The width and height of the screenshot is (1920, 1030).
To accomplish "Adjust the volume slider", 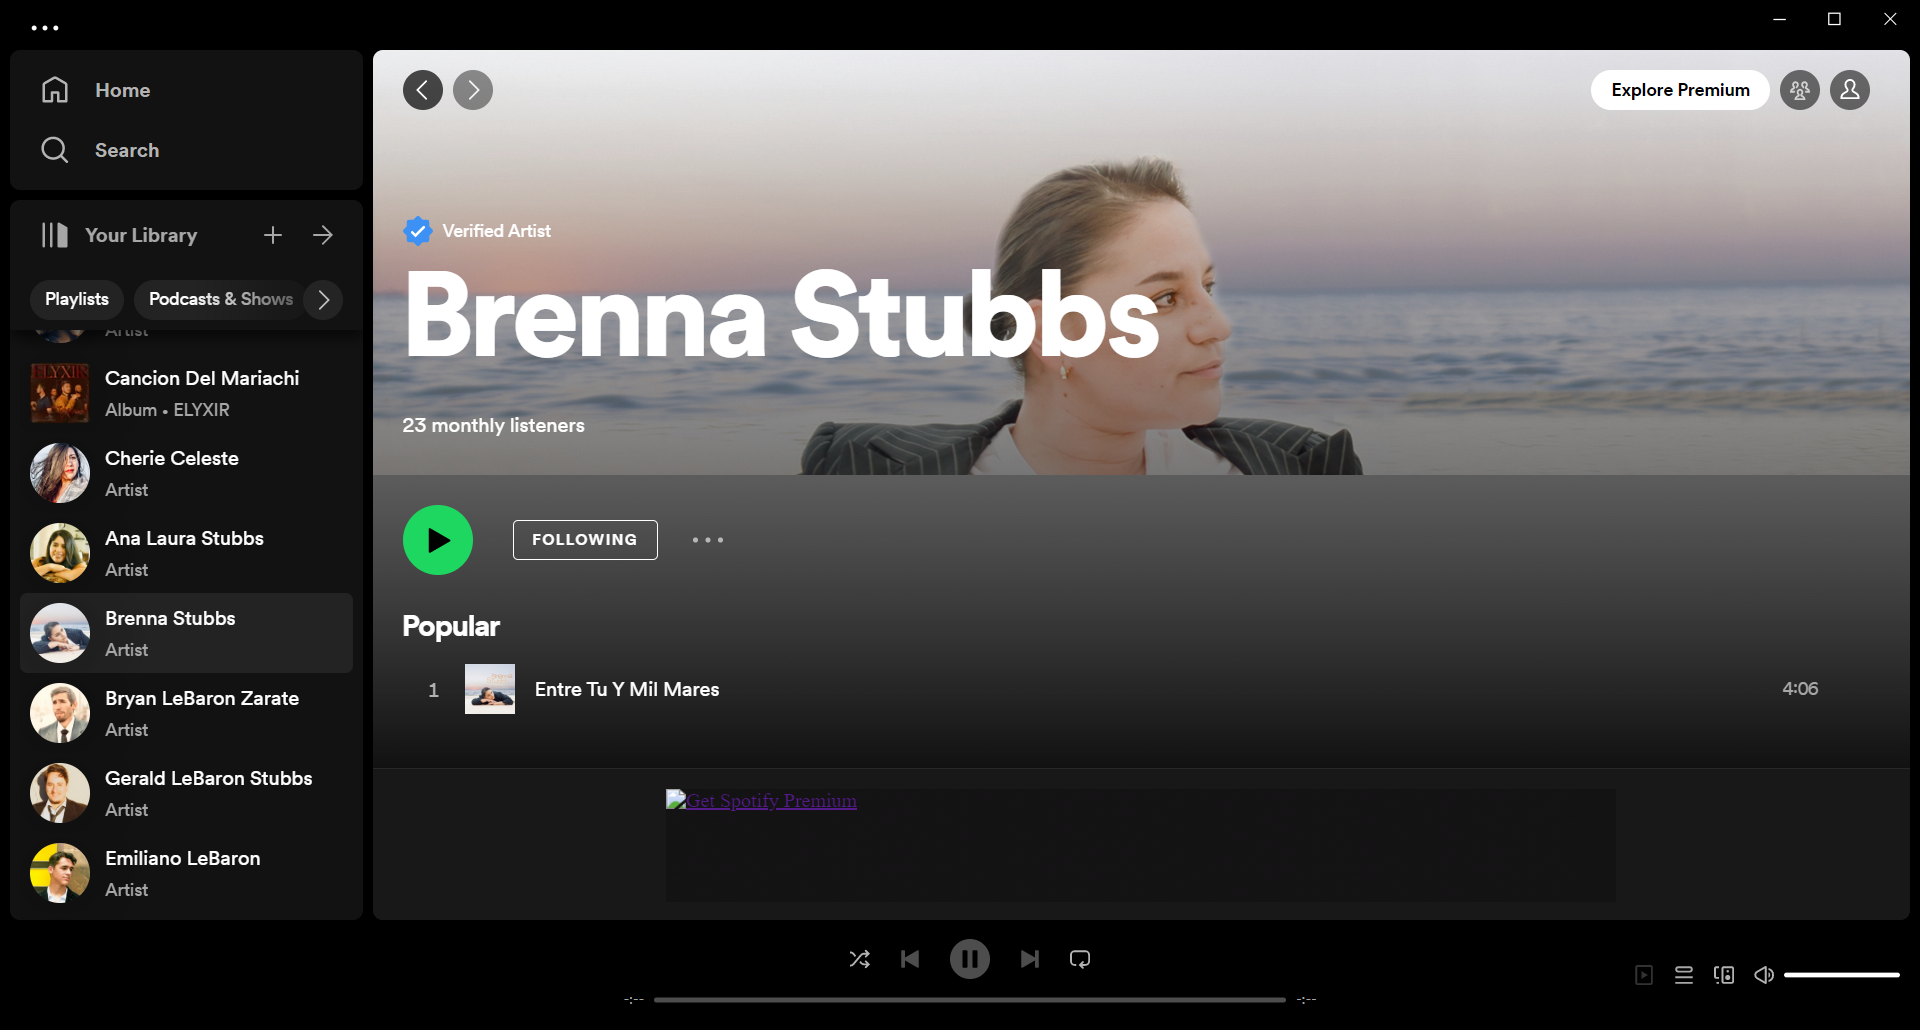I will [1841, 975].
